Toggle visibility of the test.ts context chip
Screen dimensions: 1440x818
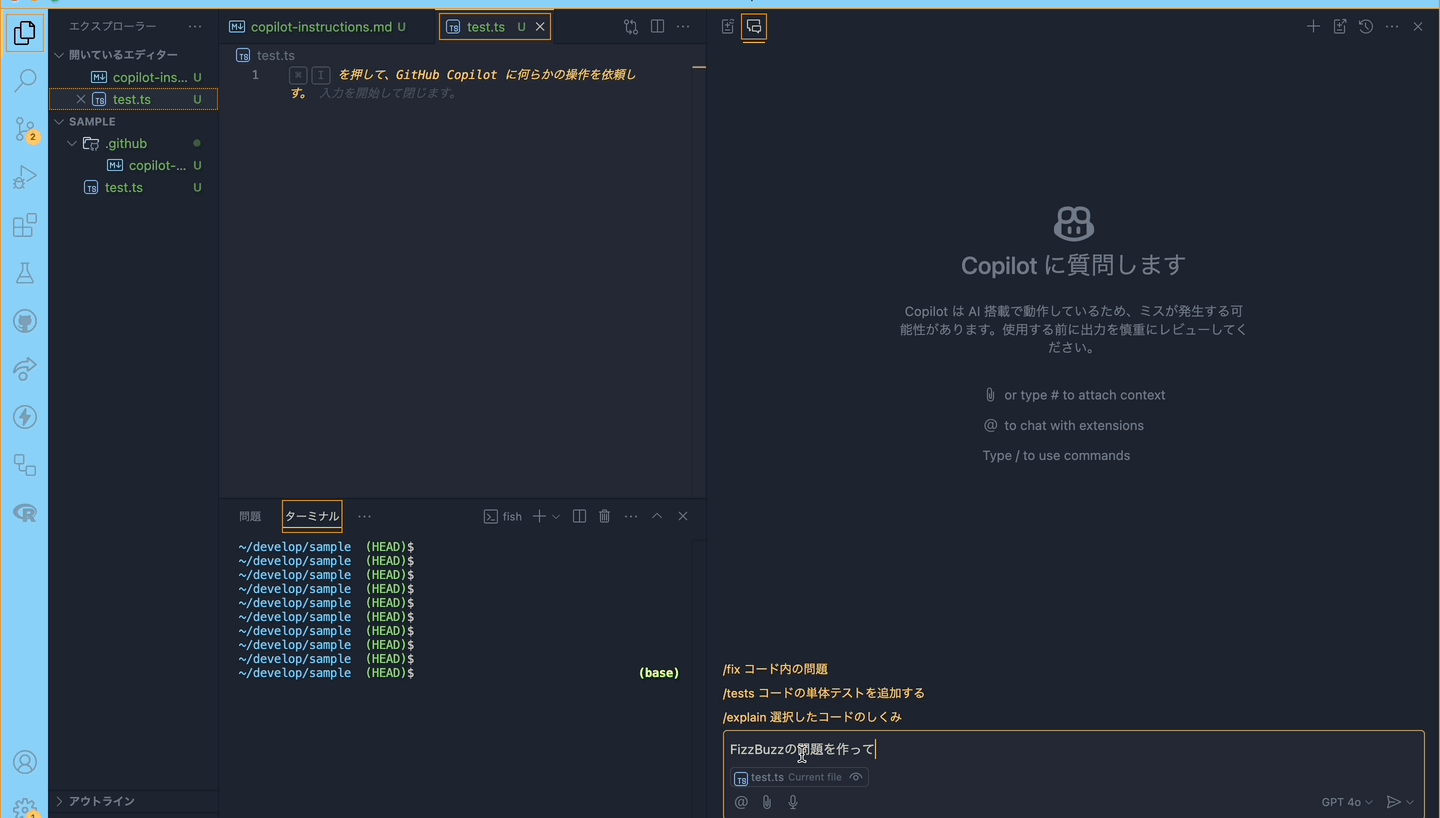coord(855,777)
